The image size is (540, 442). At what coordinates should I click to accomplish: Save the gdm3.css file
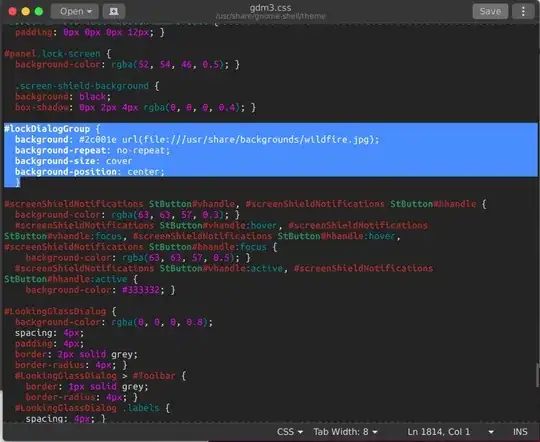click(x=490, y=11)
